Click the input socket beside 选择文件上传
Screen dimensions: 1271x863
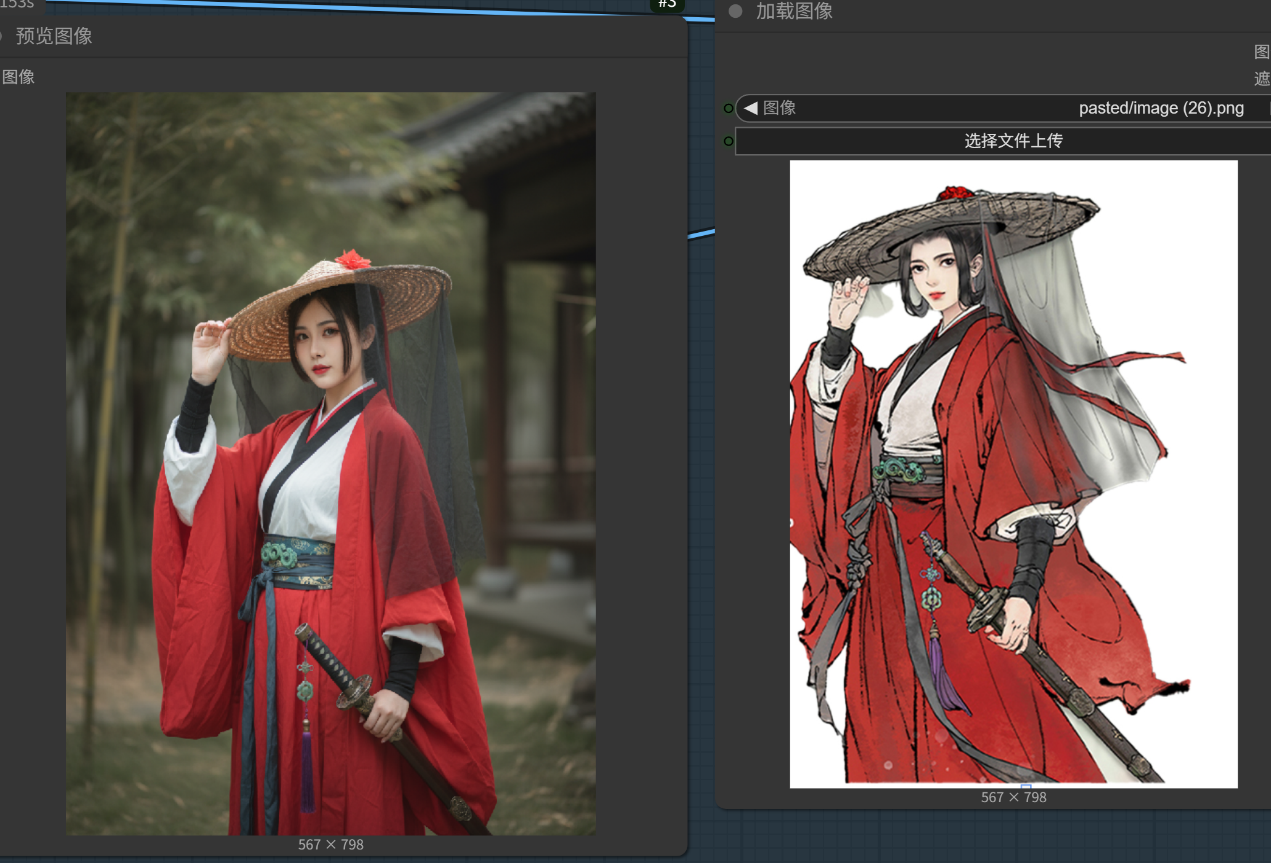(x=729, y=141)
